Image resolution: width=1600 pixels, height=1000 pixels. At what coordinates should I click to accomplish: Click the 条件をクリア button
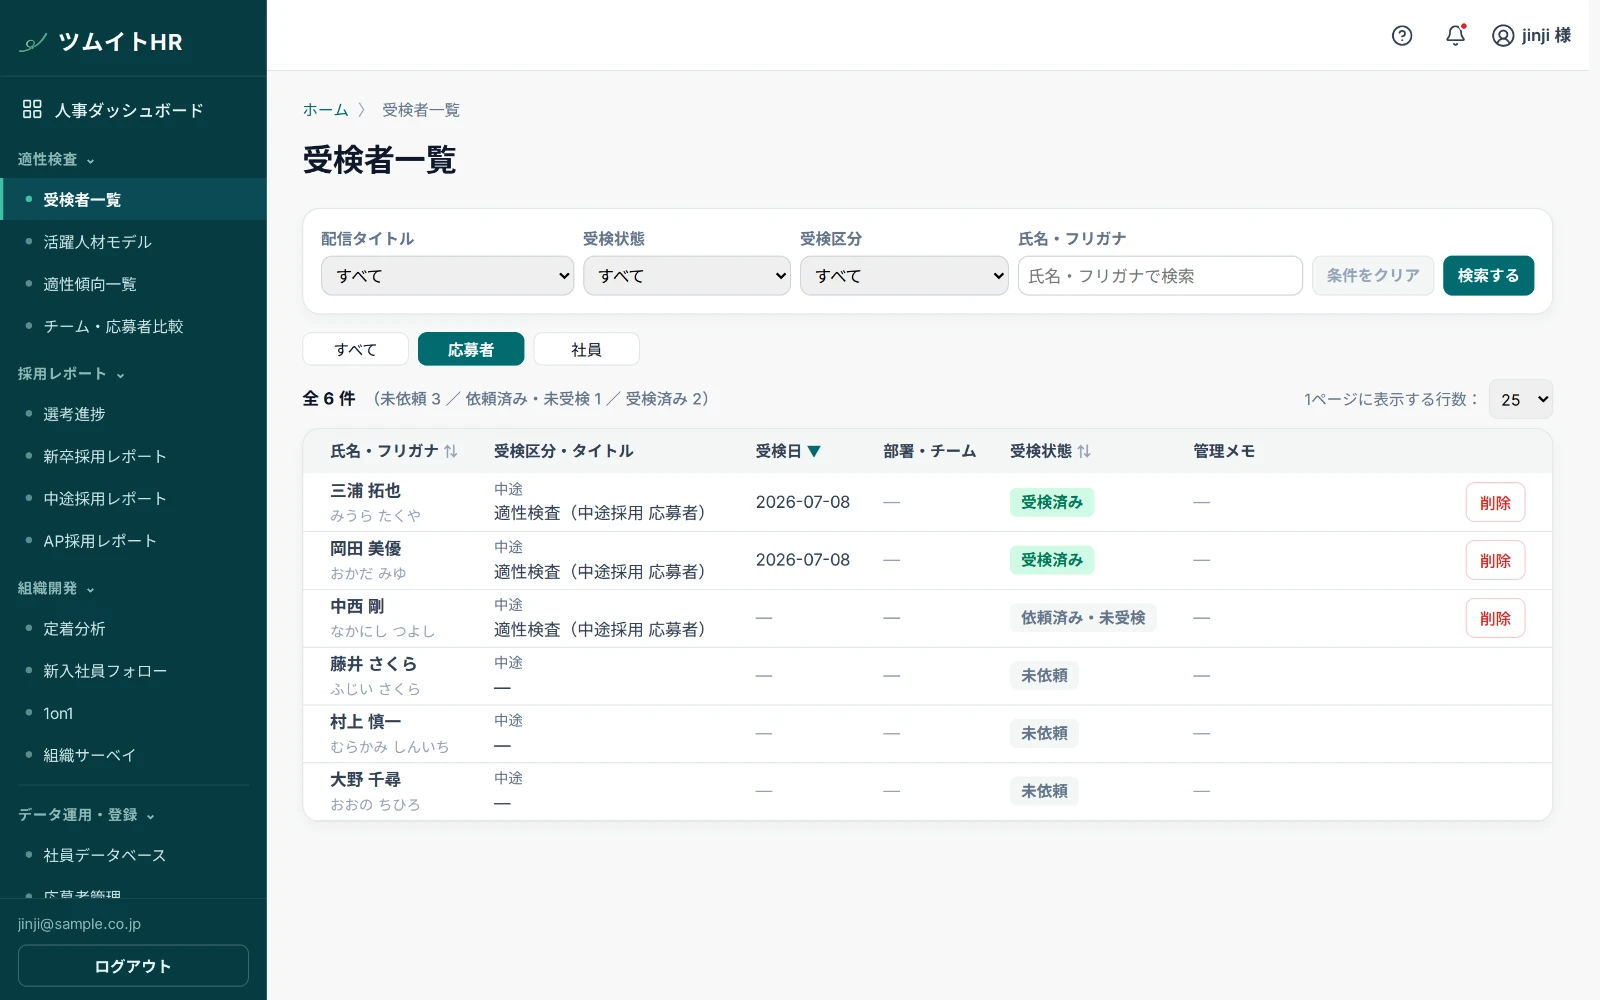coord(1373,276)
